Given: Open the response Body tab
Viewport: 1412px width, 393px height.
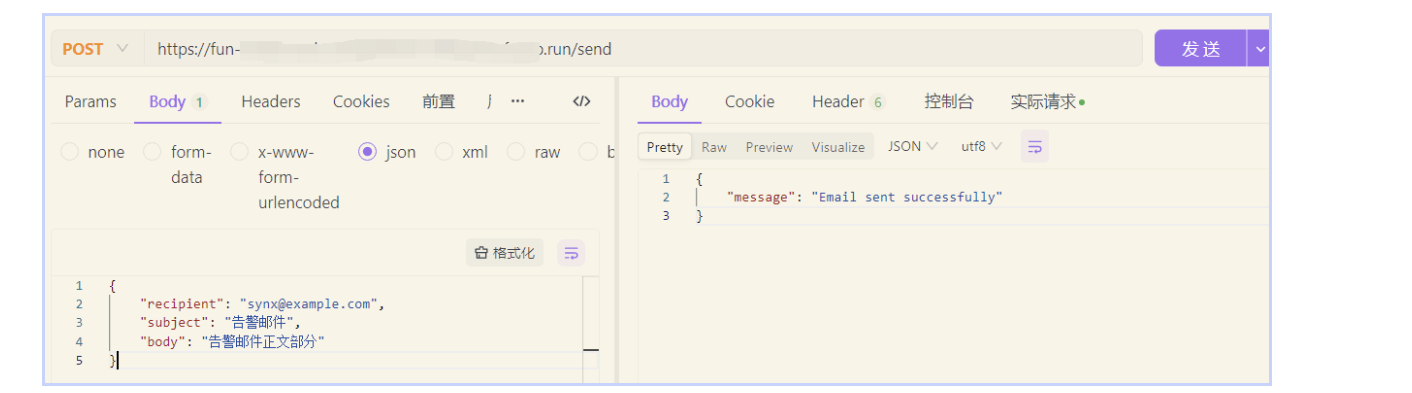Looking at the screenshot, I should coord(669,102).
